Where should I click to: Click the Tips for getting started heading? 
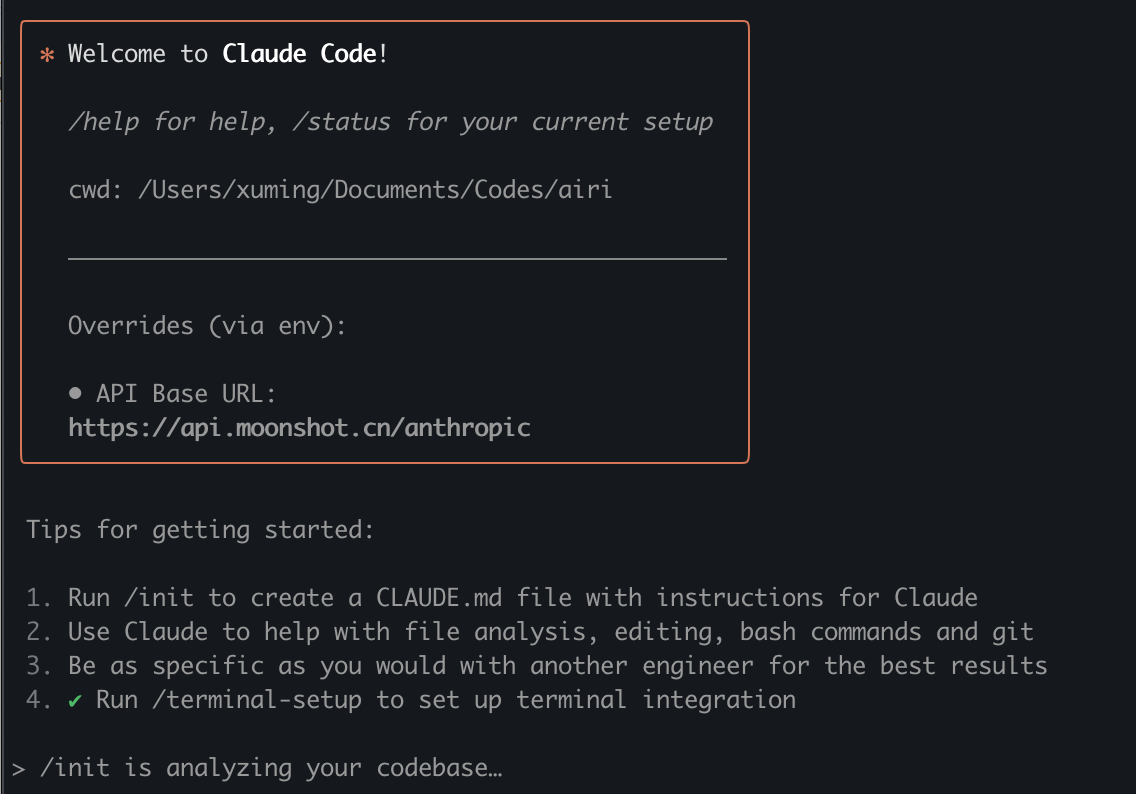(200, 529)
